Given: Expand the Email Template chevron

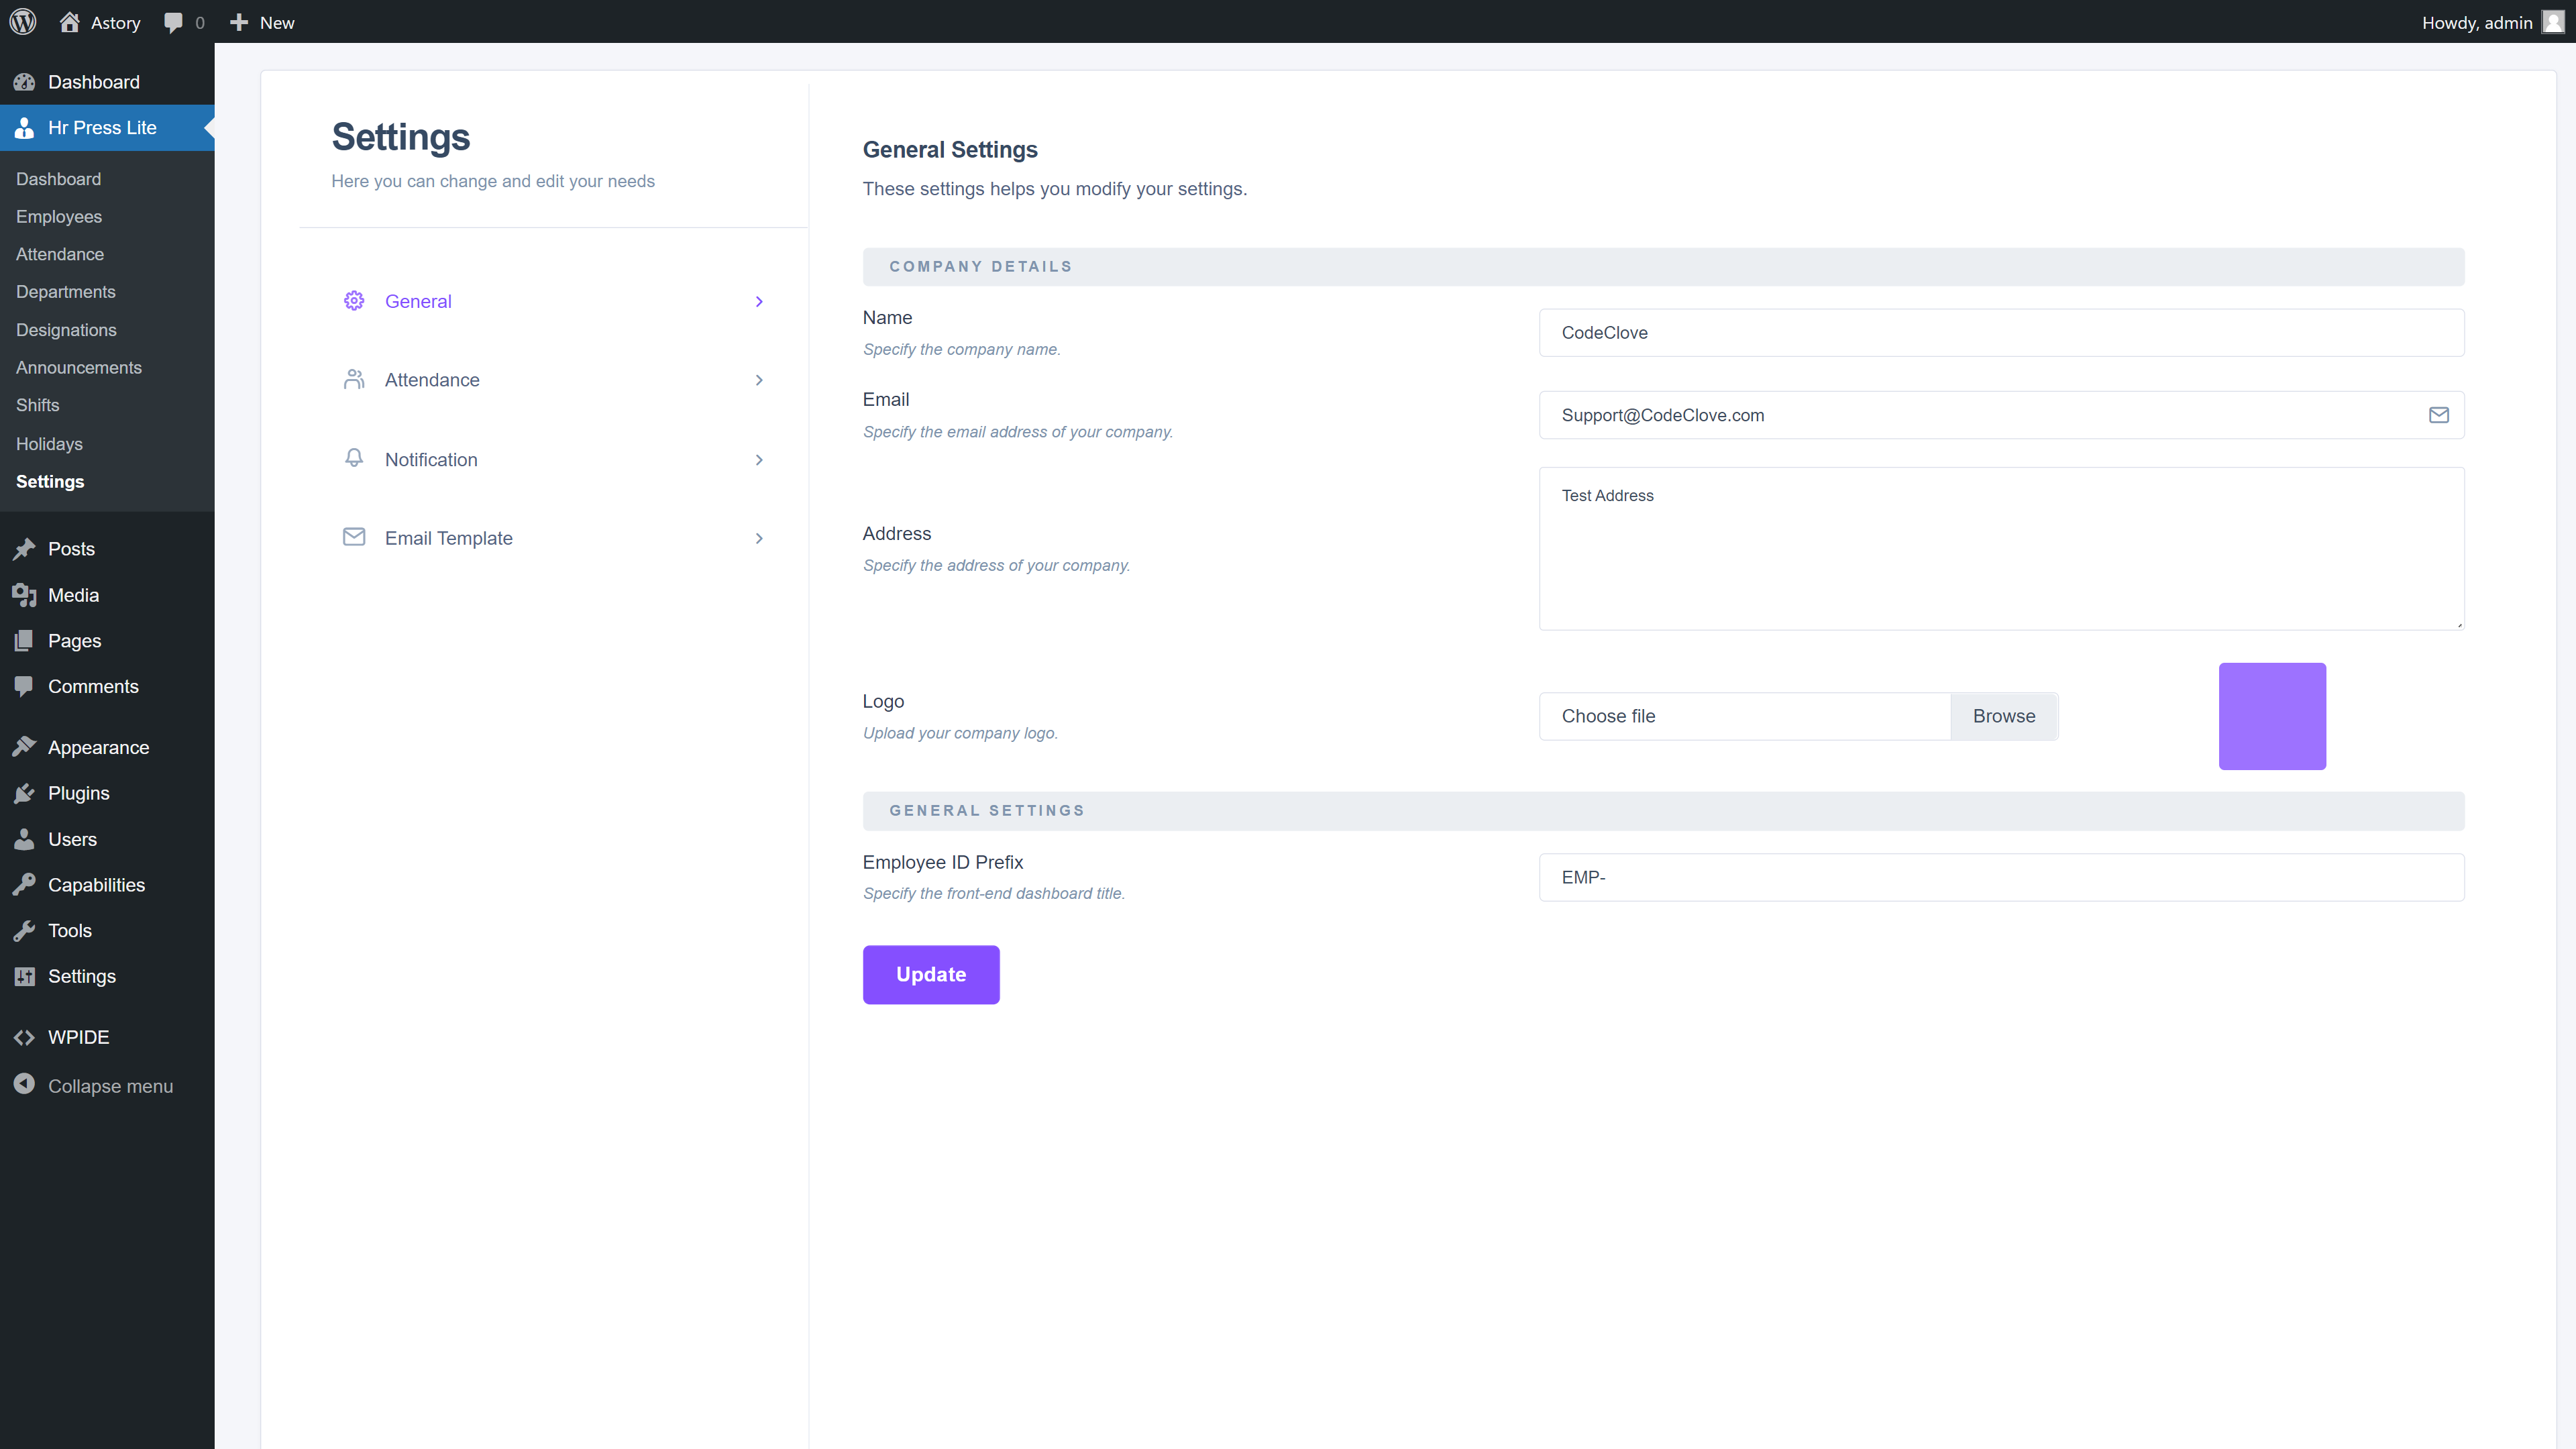Looking at the screenshot, I should pos(759,538).
